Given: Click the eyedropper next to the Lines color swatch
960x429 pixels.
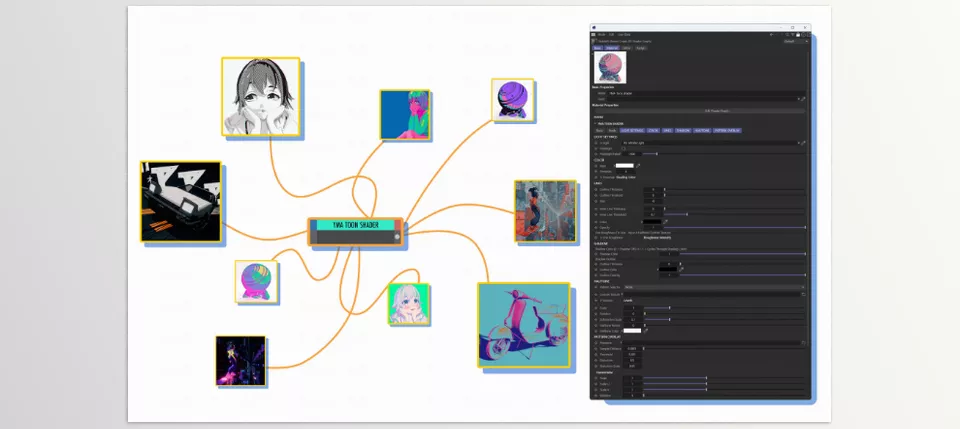Looking at the screenshot, I should click(x=666, y=222).
